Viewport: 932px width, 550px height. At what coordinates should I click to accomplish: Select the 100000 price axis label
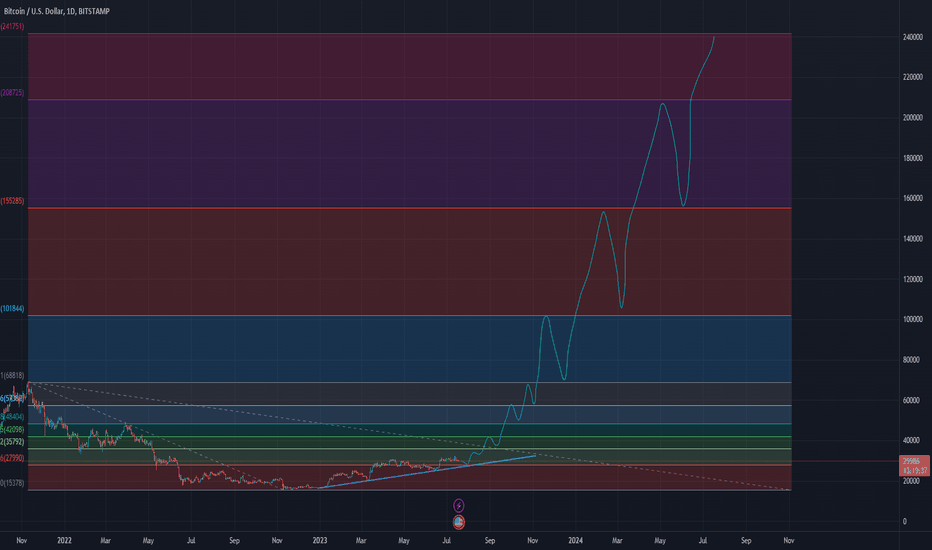pyautogui.click(x=912, y=319)
